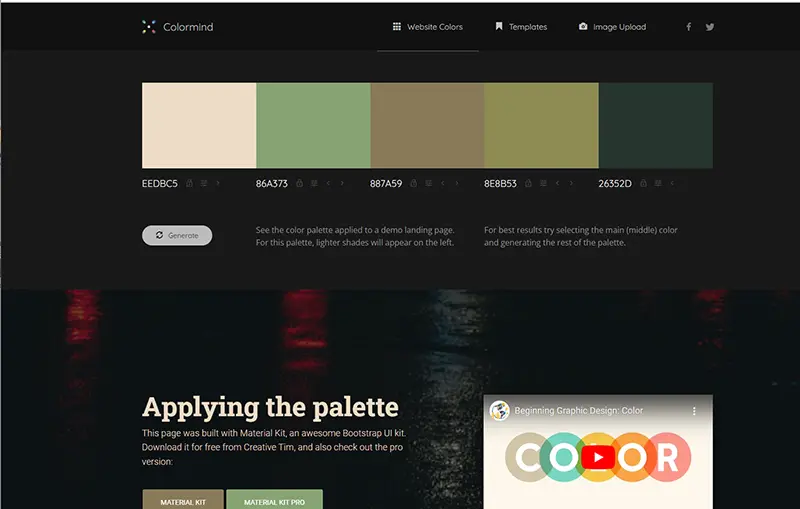Click the 26352D hex code text

[x=615, y=184]
